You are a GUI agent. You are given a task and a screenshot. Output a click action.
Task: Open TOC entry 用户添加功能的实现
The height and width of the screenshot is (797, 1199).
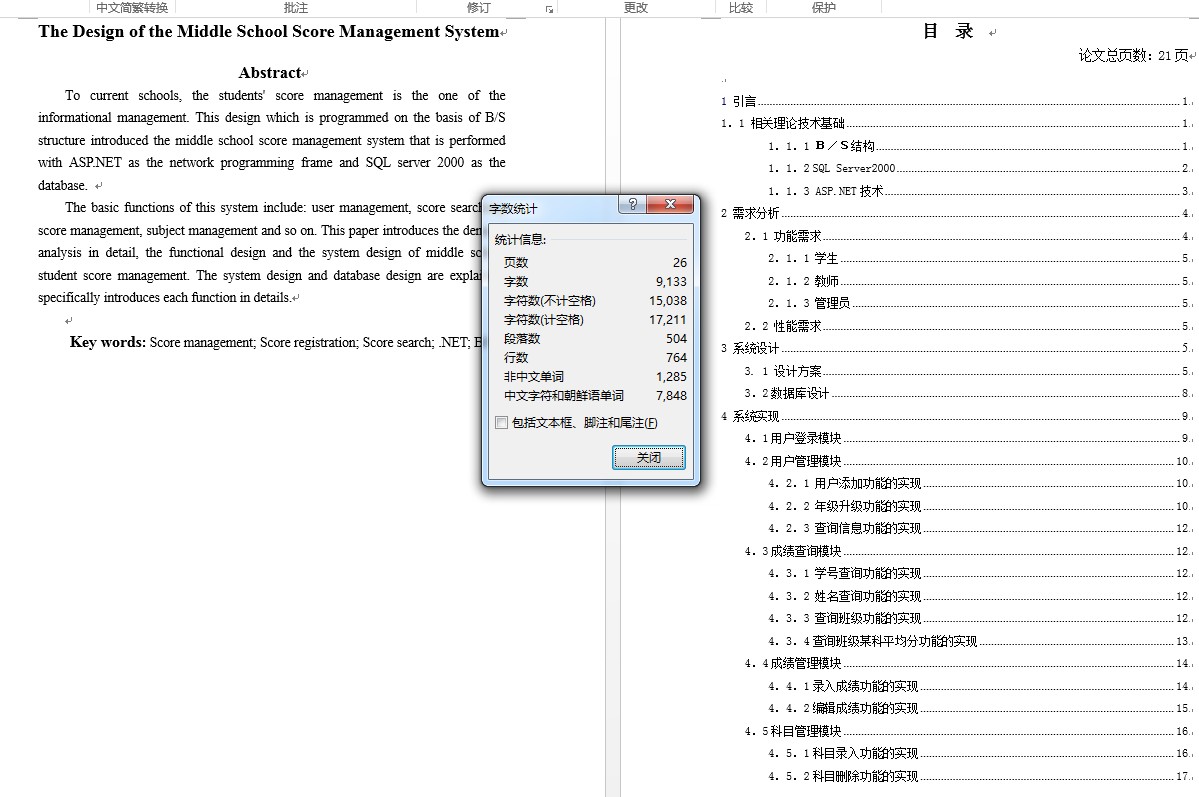click(979, 484)
